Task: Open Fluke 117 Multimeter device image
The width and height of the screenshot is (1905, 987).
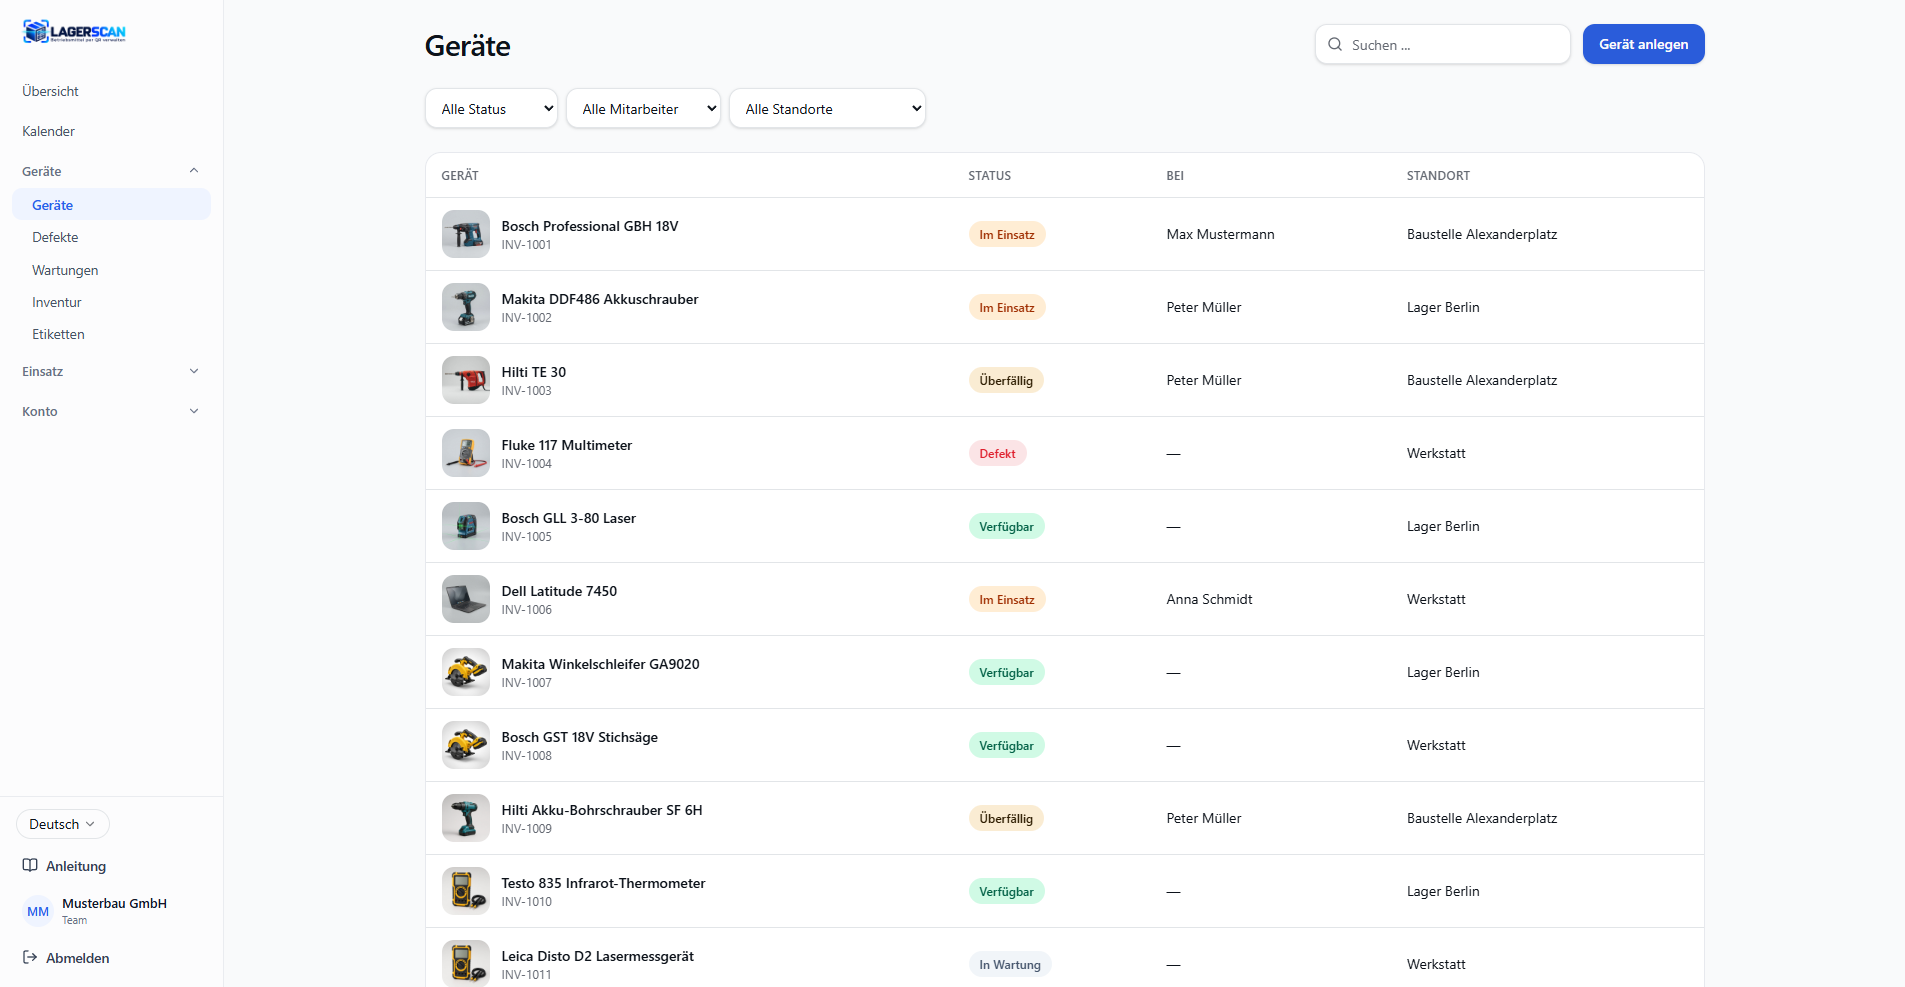Action: 466,453
